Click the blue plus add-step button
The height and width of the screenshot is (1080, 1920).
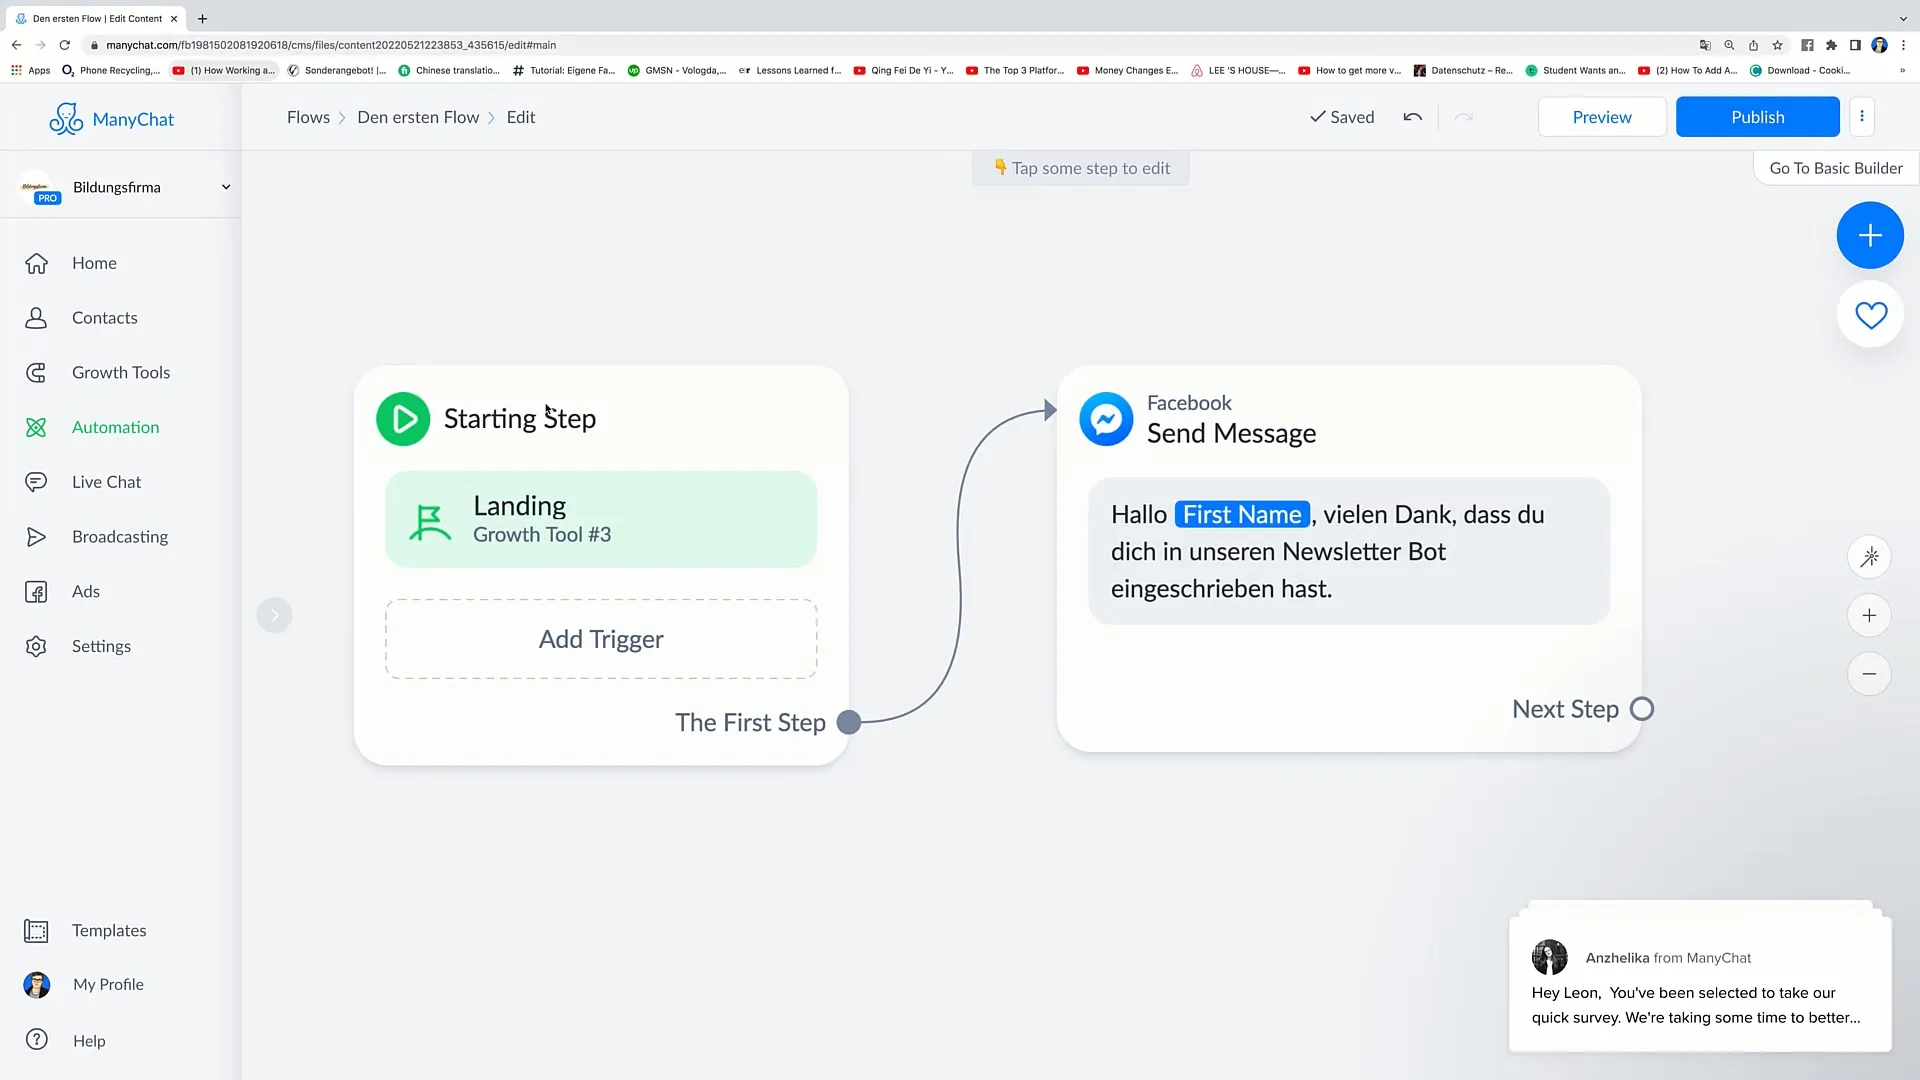click(1870, 235)
